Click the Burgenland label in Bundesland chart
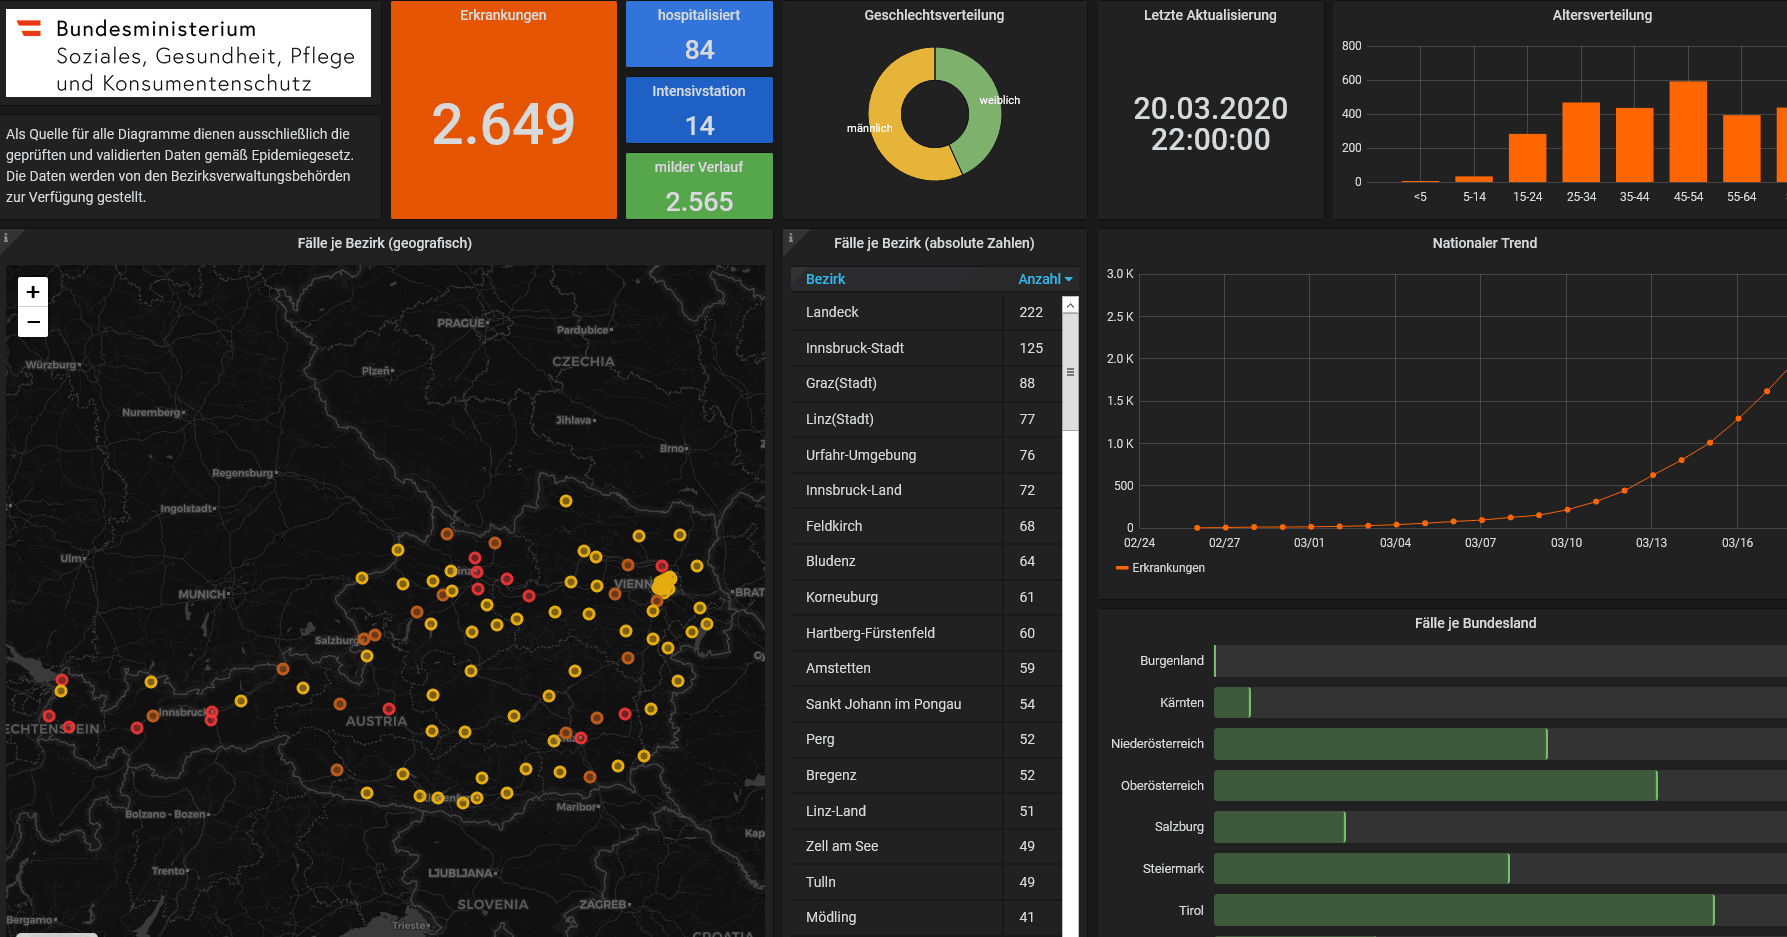 (x=1172, y=661)
